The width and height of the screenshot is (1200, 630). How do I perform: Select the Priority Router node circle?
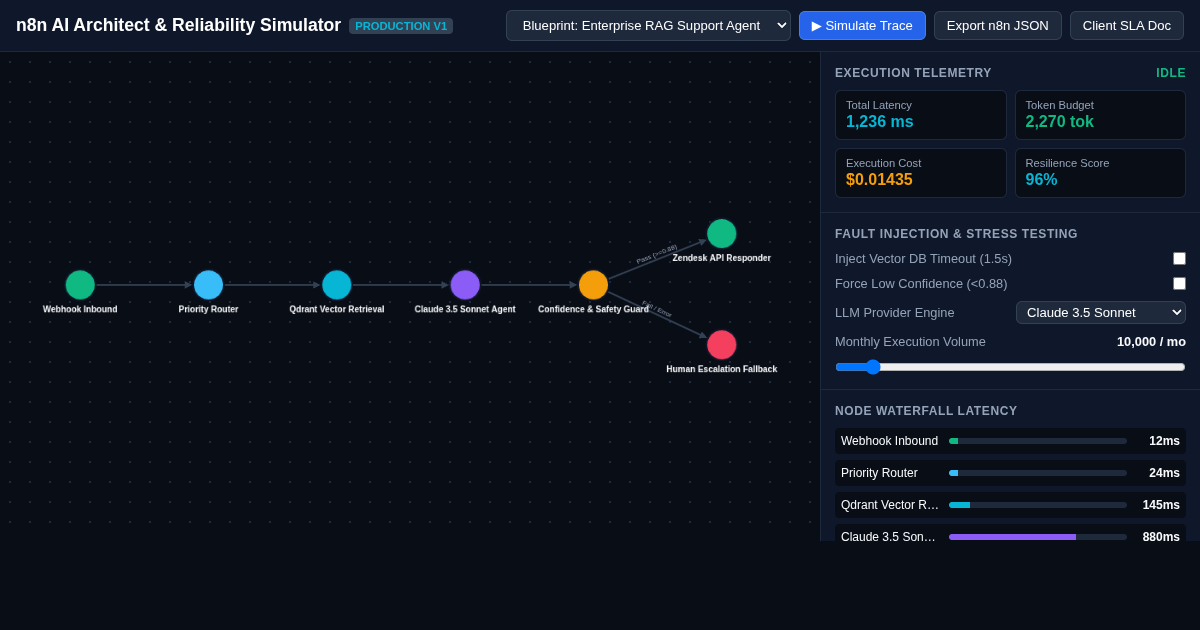tap(208, 285)
